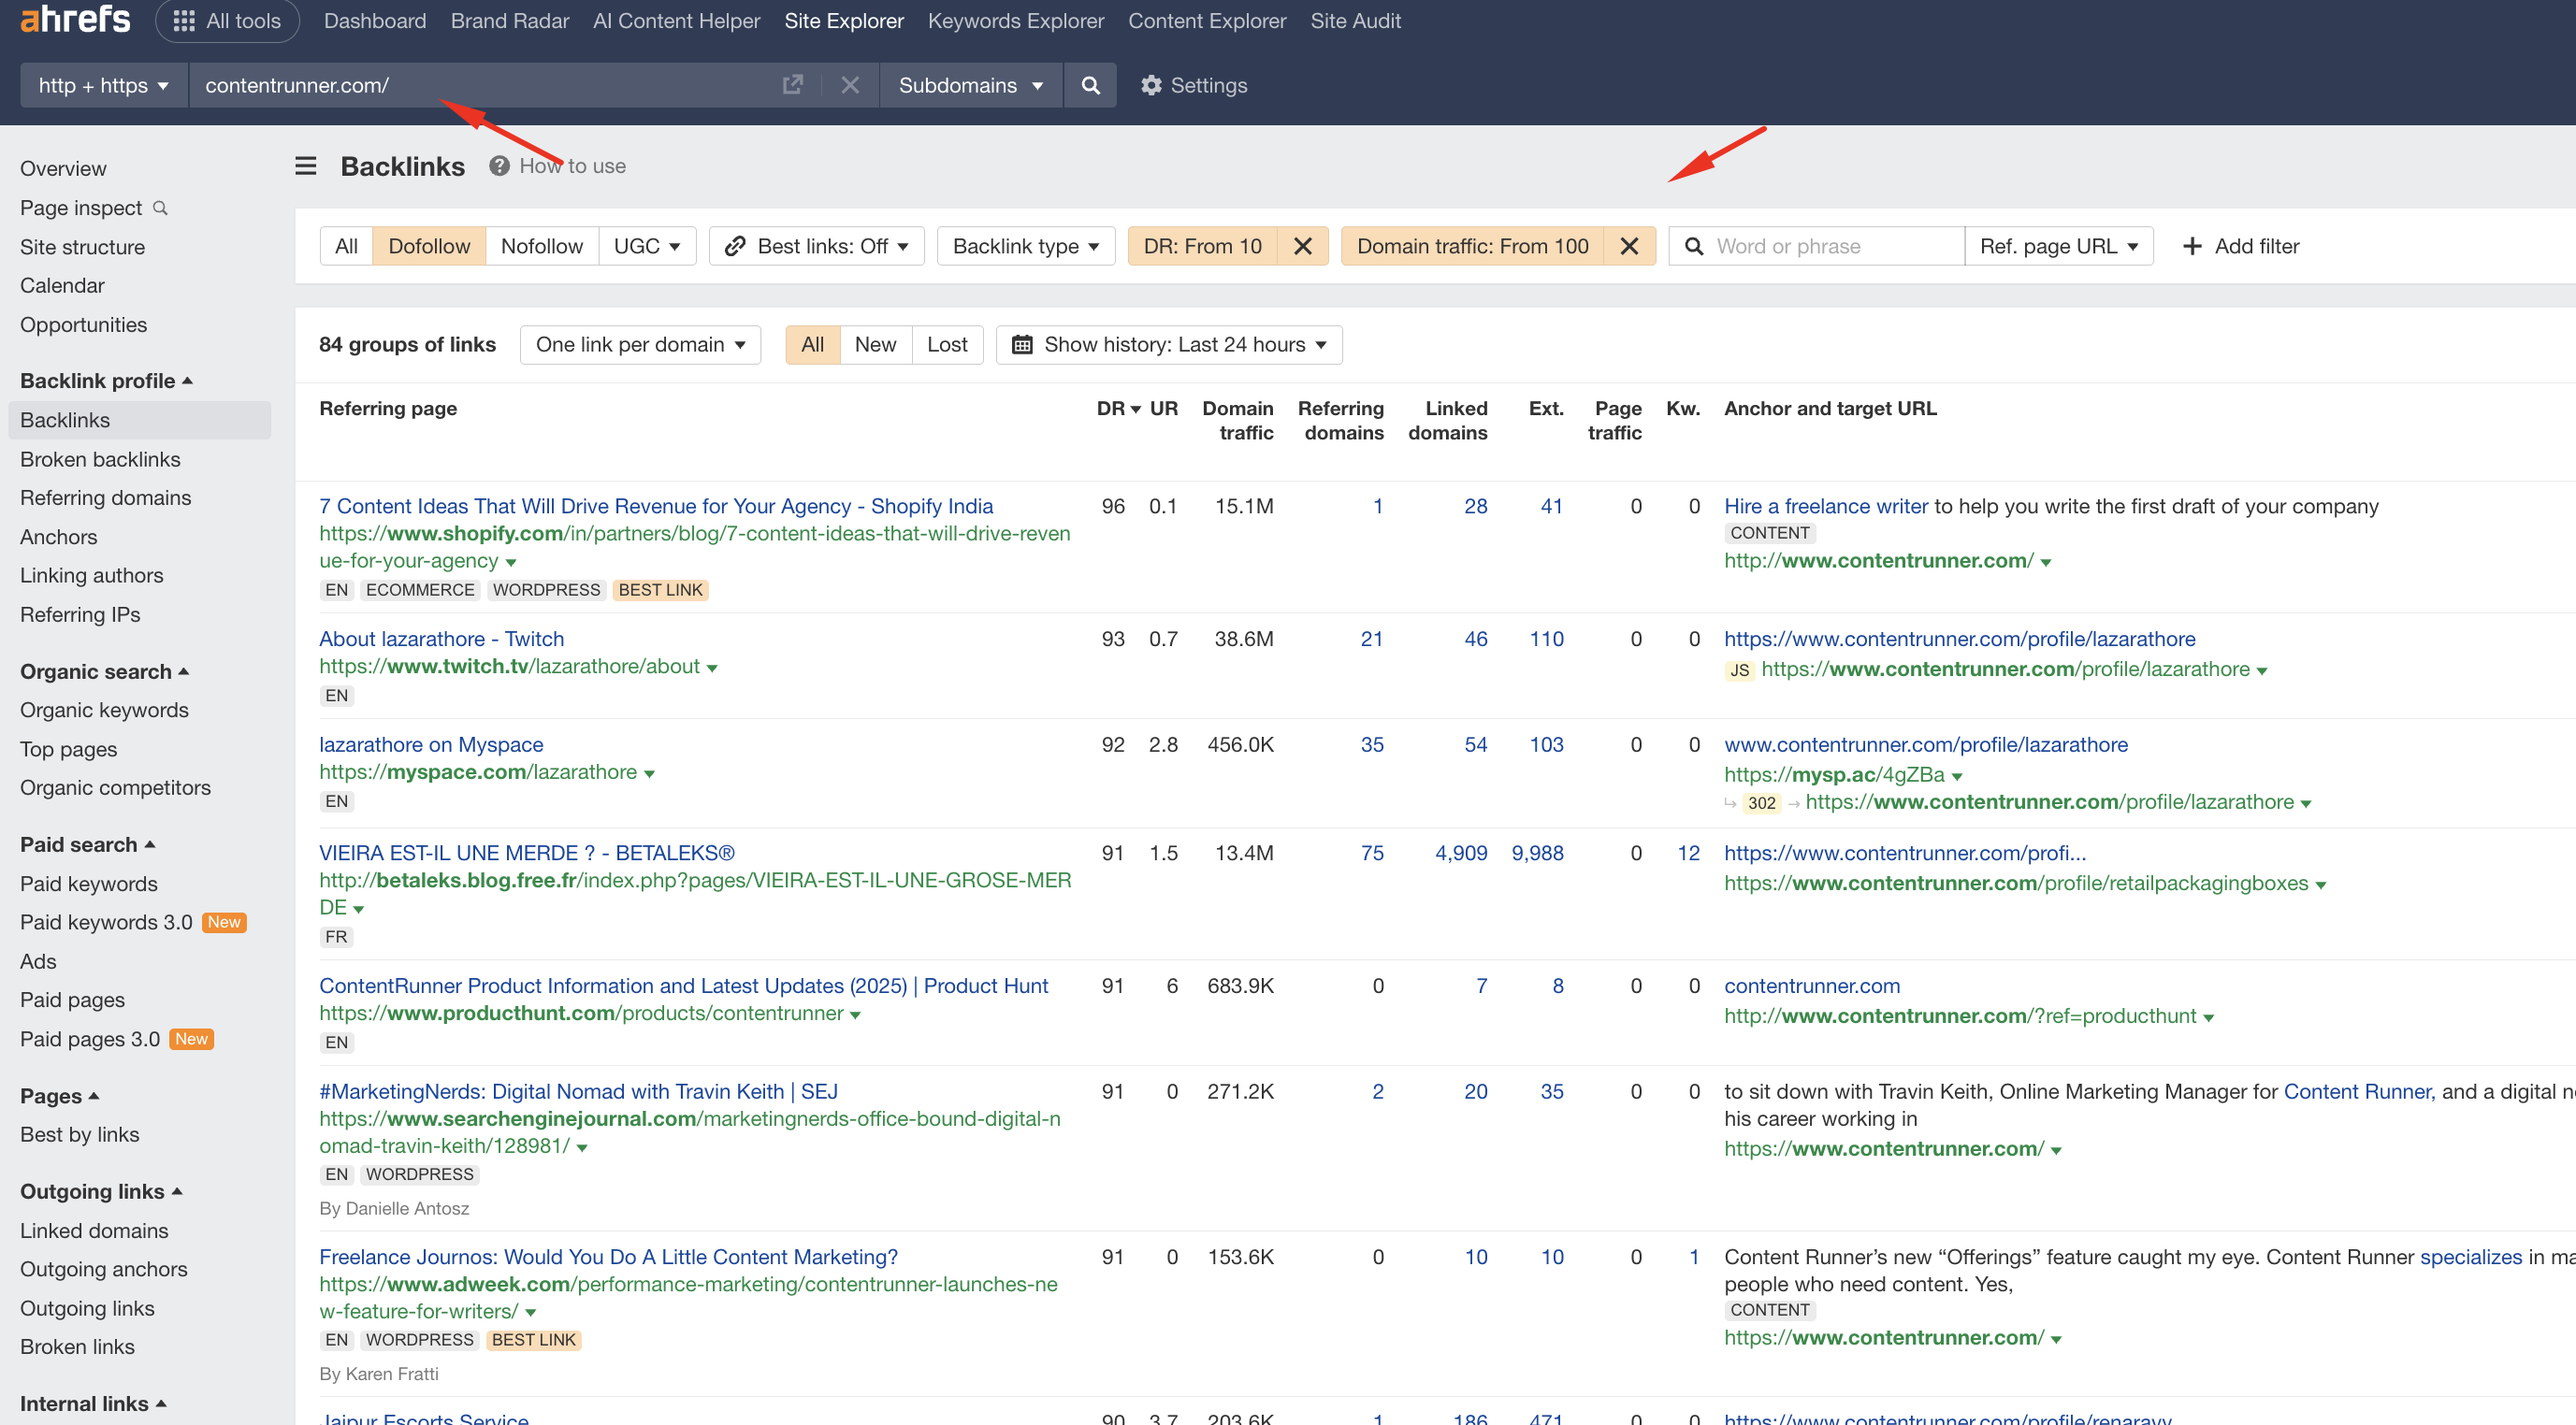This screenshot has width=2576, height=1425.
Task: Expand shopify.com referring URL dropdown arrow
Action: tap(511, 562)
